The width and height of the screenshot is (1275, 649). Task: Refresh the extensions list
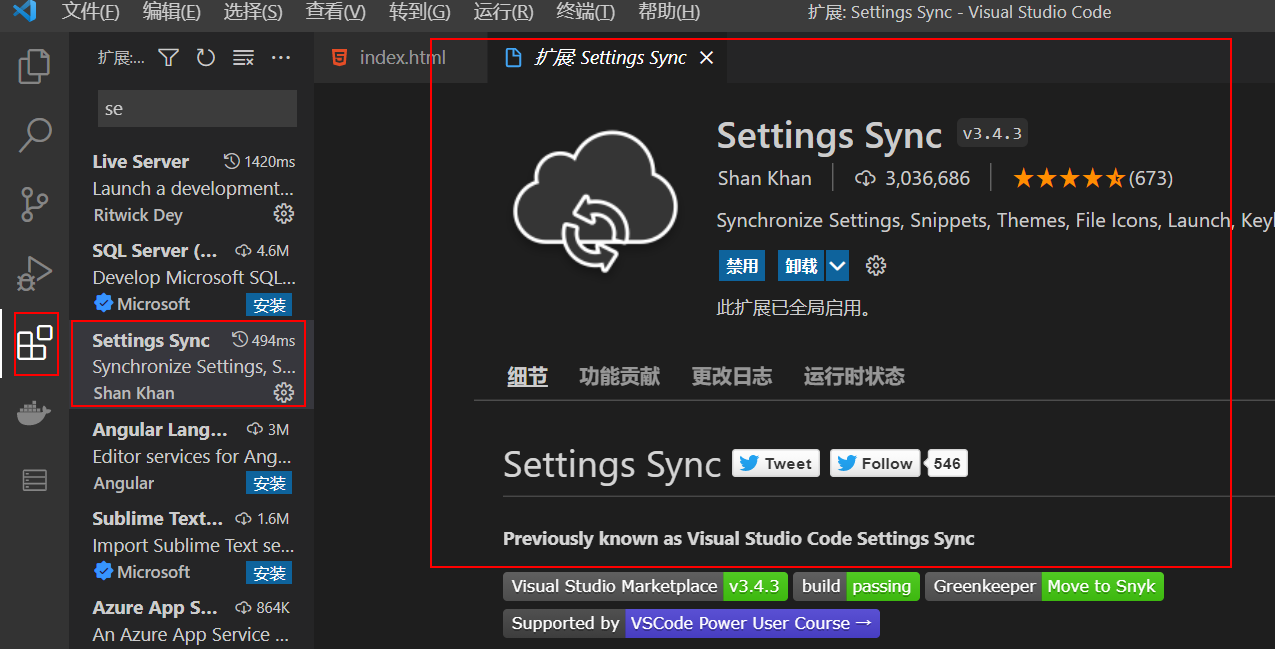(206, 58)
